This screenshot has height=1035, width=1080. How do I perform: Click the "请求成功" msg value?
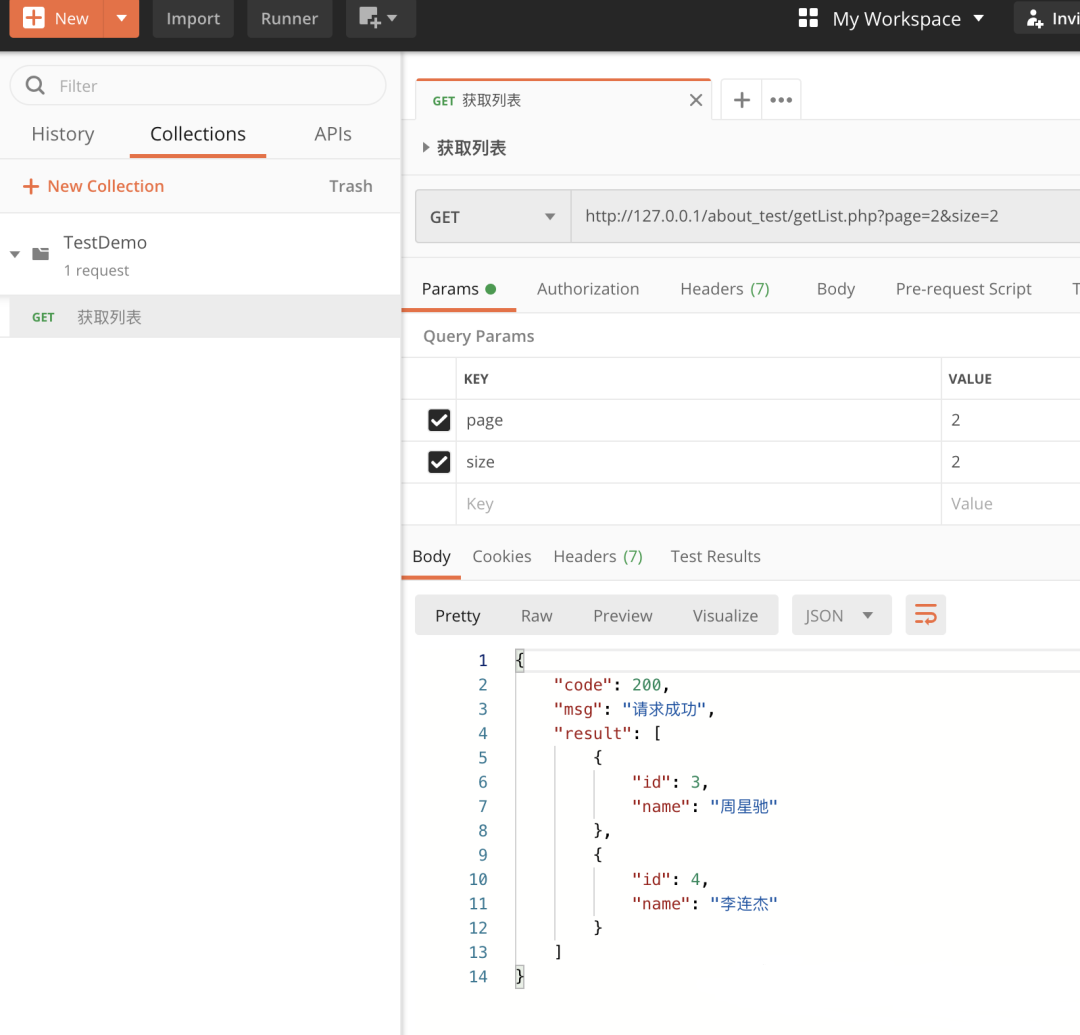click(664, 709)
